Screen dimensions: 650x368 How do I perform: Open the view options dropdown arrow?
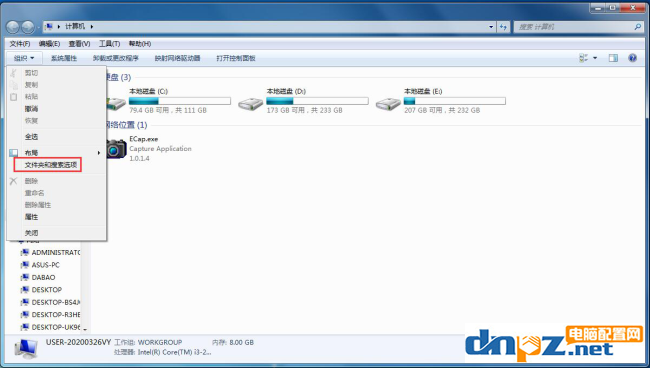595,58
